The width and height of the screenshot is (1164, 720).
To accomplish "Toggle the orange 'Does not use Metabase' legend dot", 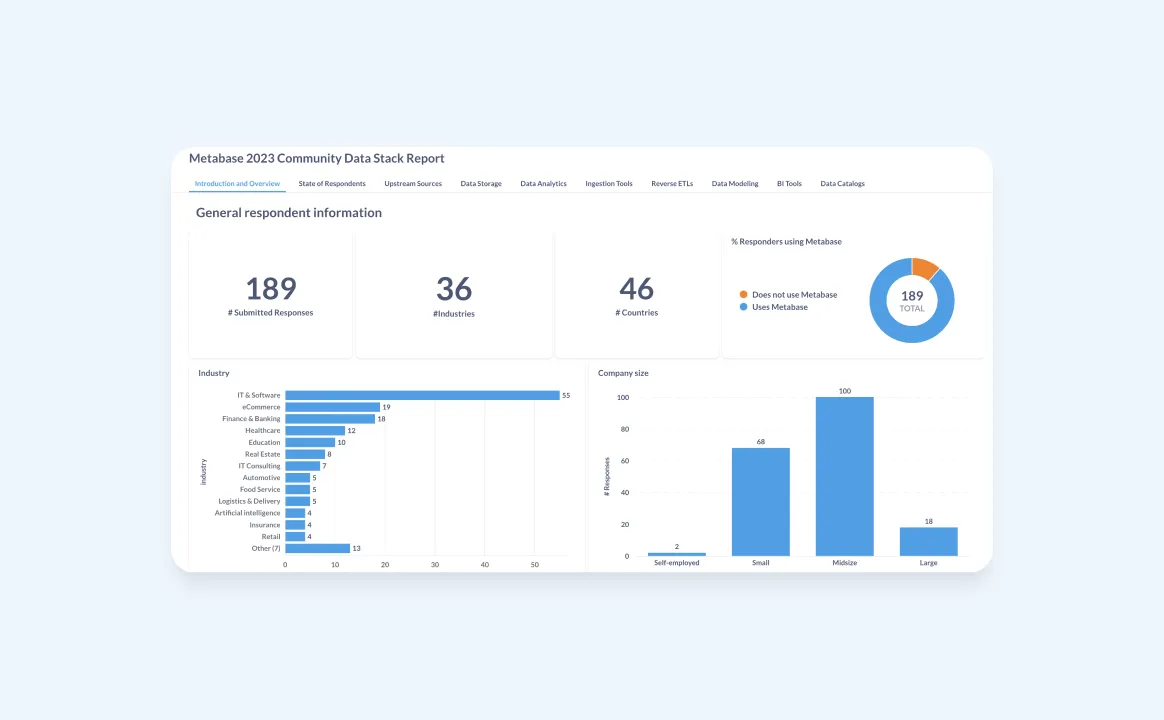I will coord(744,295).
